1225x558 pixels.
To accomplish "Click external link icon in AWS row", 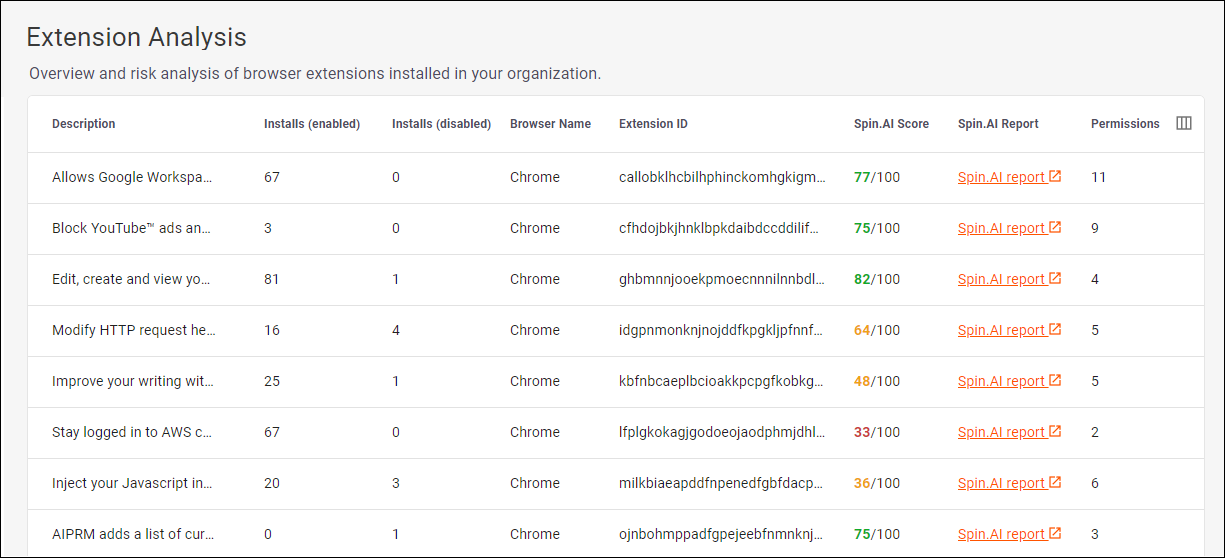I will [x=1055, y=431].
